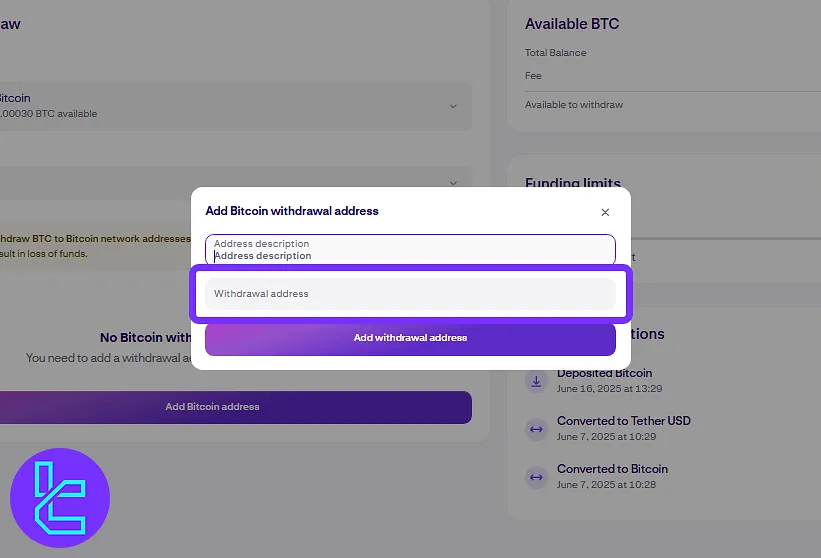Image resolution: width=821 pixels, height=558 pixels.
Task: Open the Converted to Tether USD transaction
Action: (x=623, y=421)
